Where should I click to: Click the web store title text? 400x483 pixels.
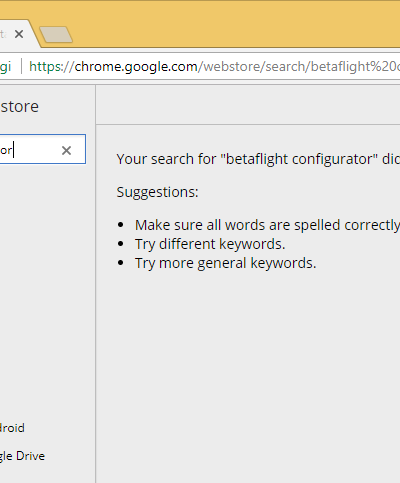pos(19,107)
